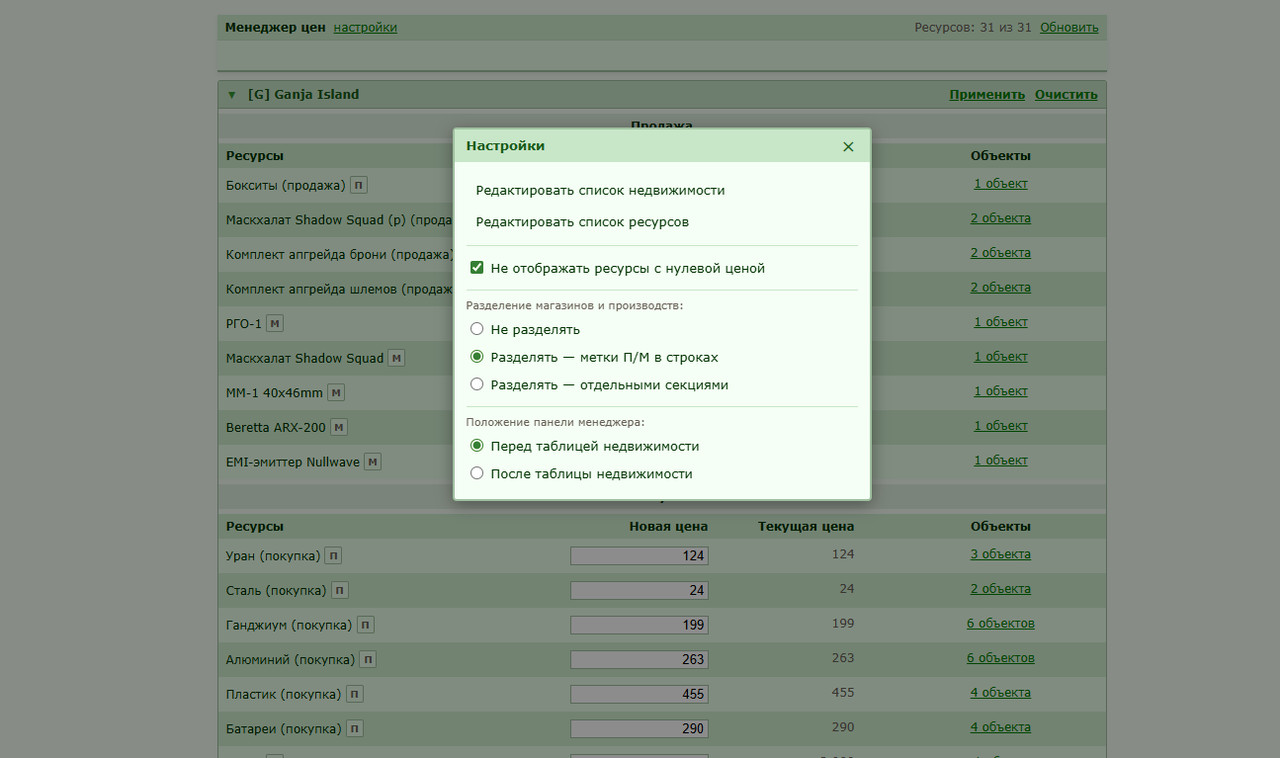1280x758 pixels.
Task: Open Редактировать список недвижимости
Action: (x=600, y=190)
